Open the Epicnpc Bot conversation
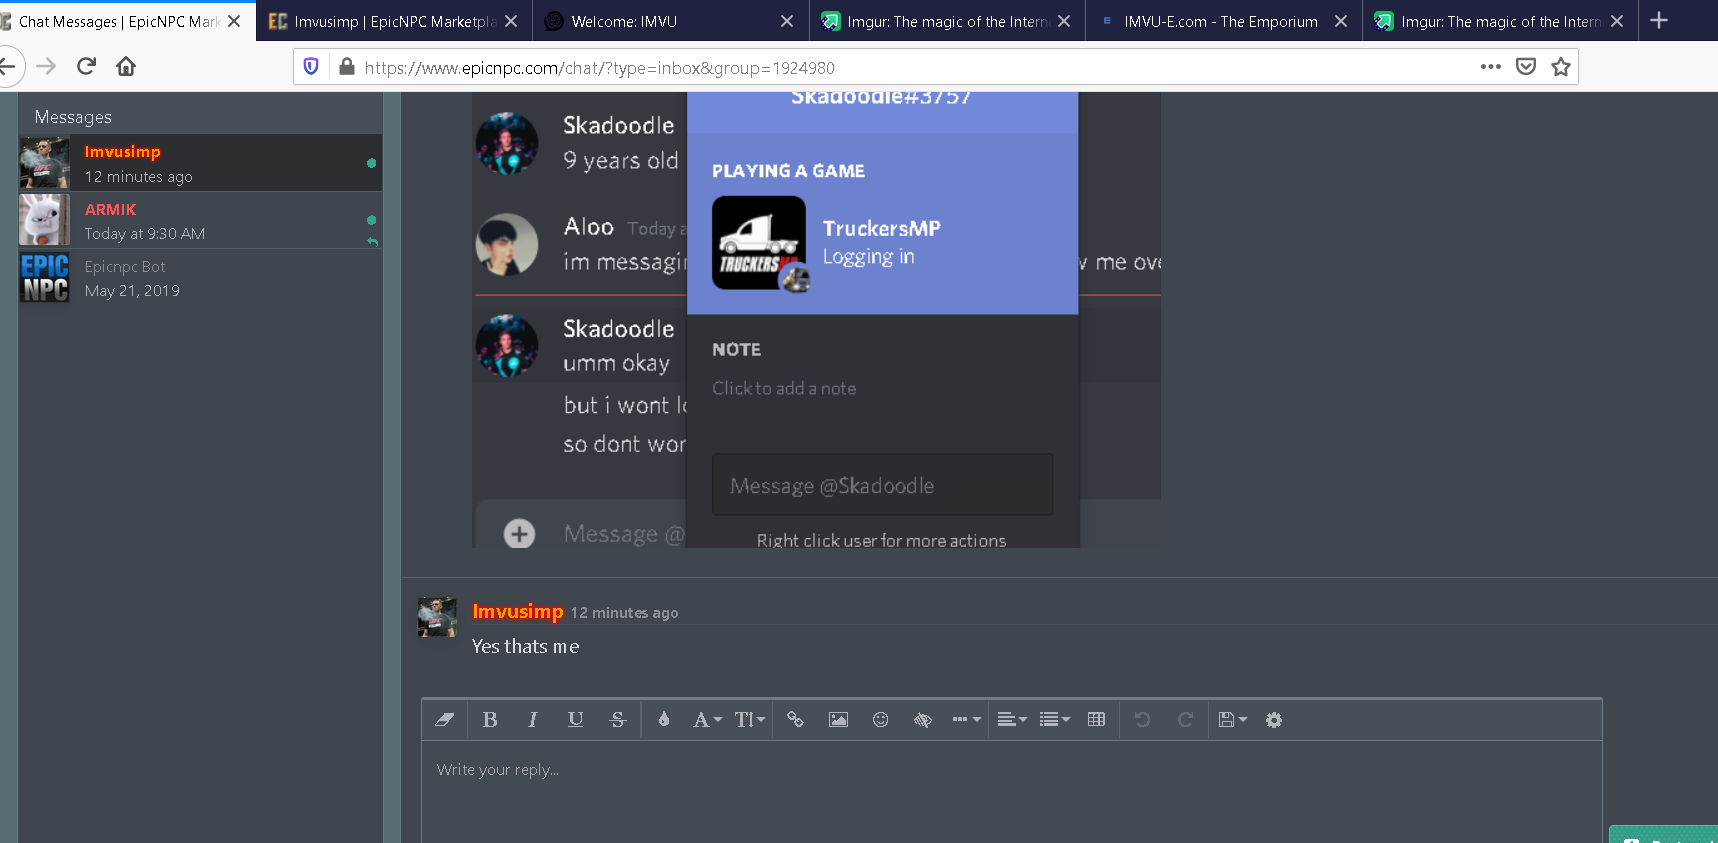This screenshot has height=843, width=1718. click(200, 278)
